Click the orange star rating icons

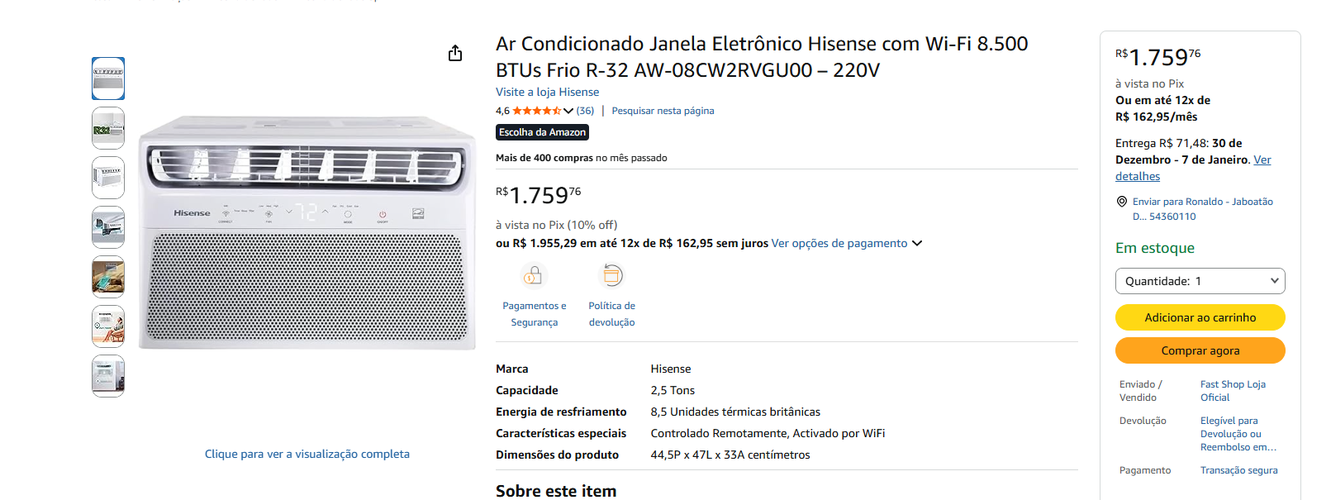(537, 111)
